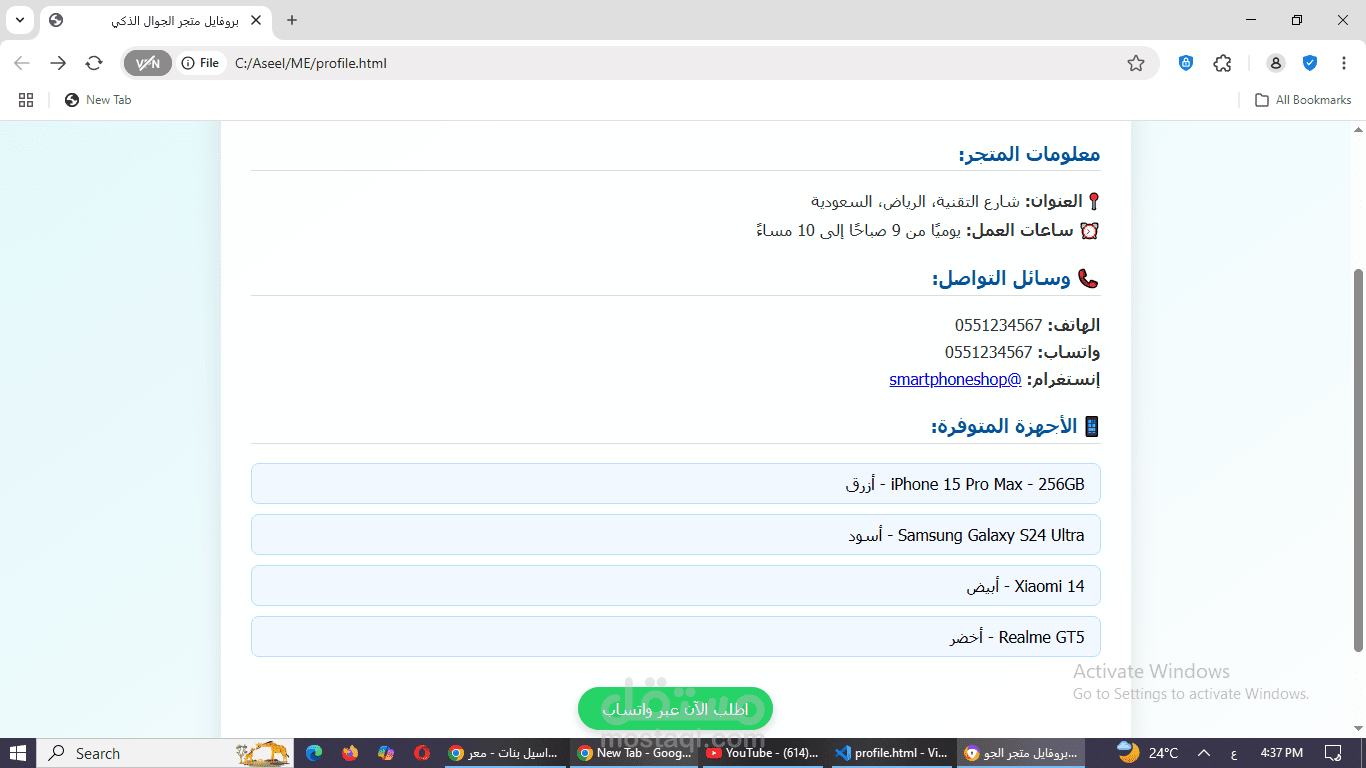Switch to the YouTube taskbar window
Viewport: 1366px width, 768px height.
click(763, 753)
